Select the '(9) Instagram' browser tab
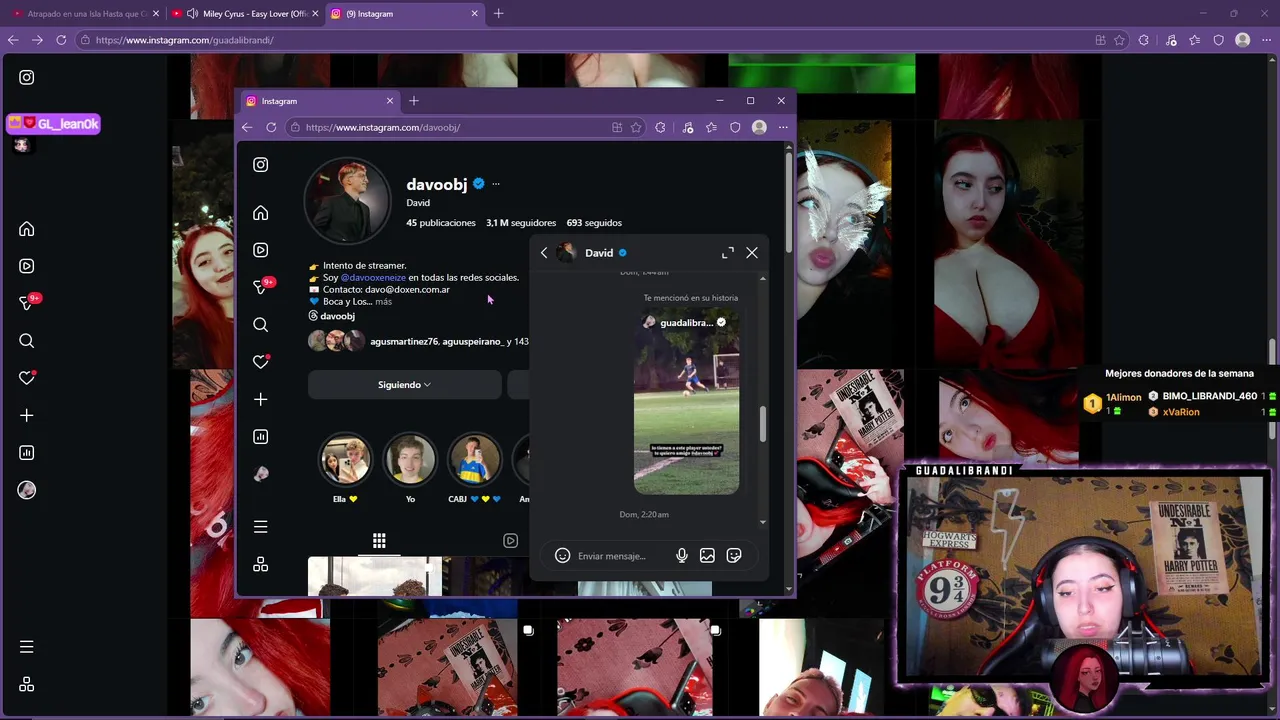The width and height of the screenshot is (1280, 720). (405, 14)
